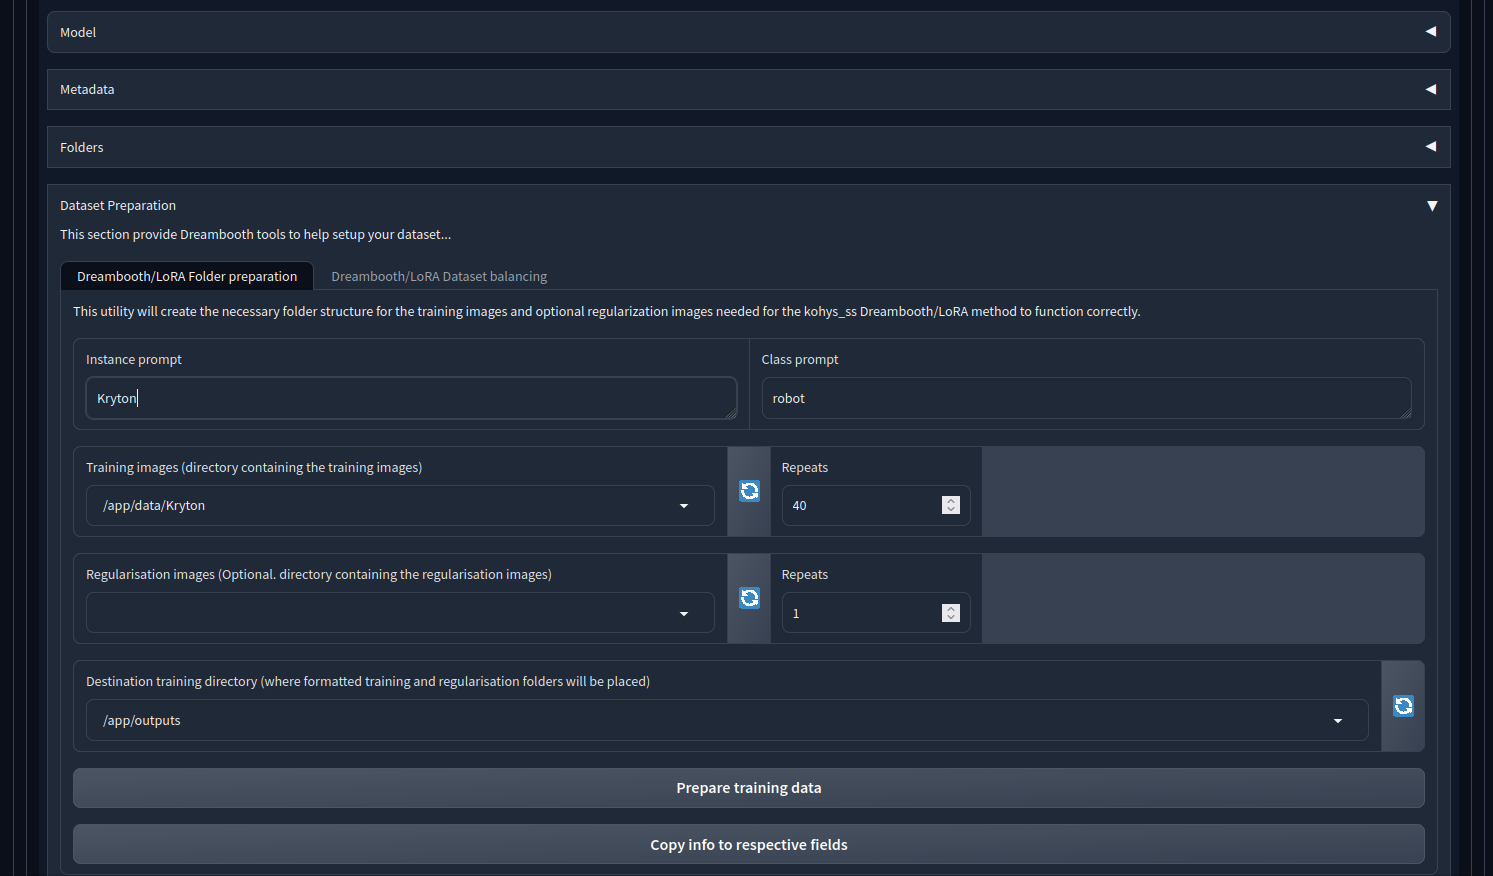Screen dimensions: 1493x876
Task: Focus the regularisation Repeats field showing 1
Action: point(860,613)
